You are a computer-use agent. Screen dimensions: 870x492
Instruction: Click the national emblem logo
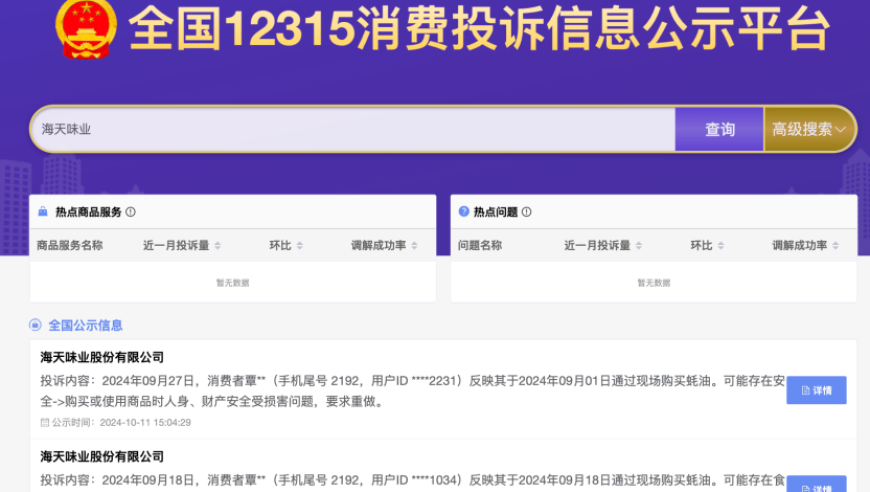[86, 29]
